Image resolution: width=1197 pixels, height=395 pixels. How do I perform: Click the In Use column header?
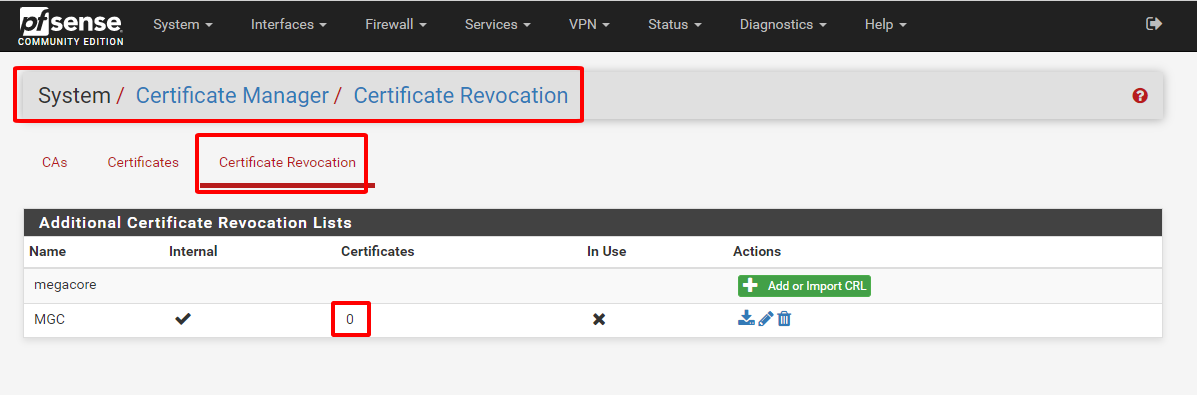click(606, 251)
